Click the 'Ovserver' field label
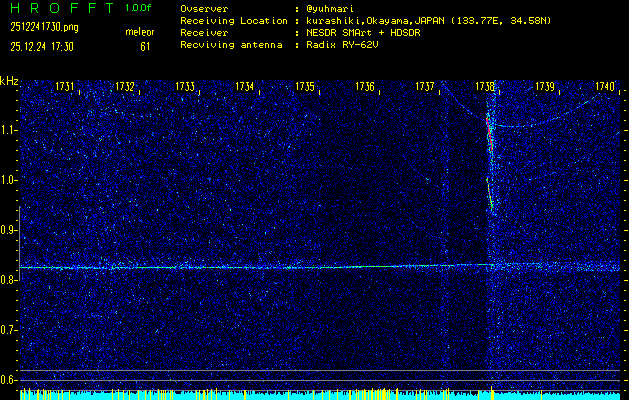The height and width of the screenshot is (400, 629). [x=204, y=9]
